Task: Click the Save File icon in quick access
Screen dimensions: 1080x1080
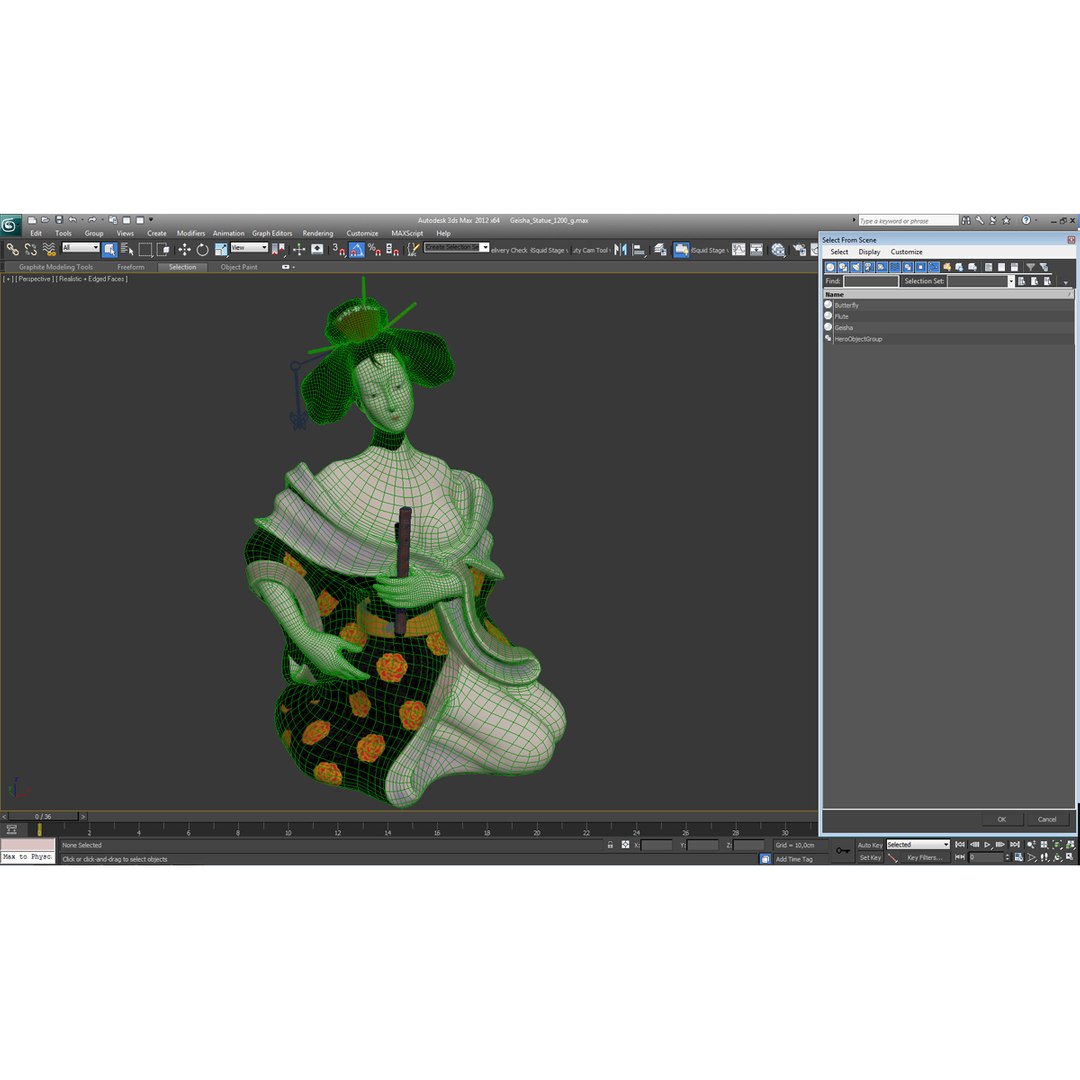Action: [59, 220]
